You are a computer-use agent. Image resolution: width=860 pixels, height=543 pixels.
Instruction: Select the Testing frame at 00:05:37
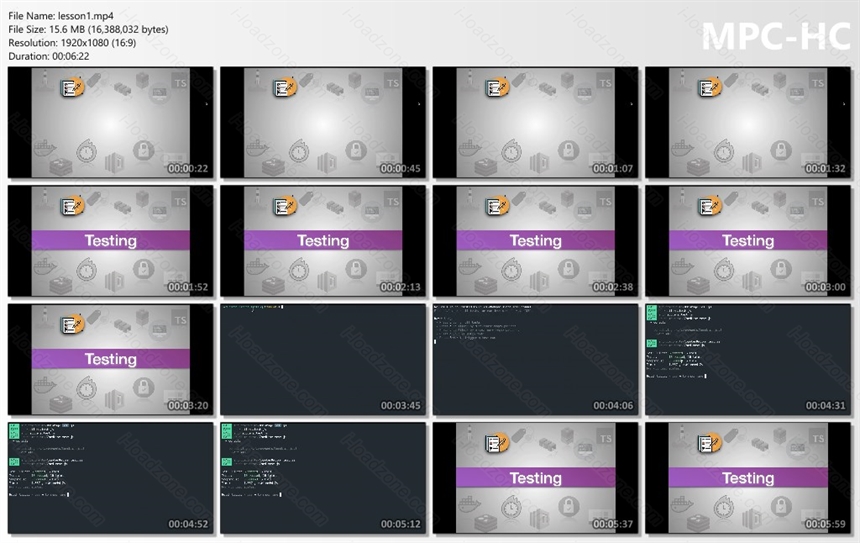coord(535,478)
